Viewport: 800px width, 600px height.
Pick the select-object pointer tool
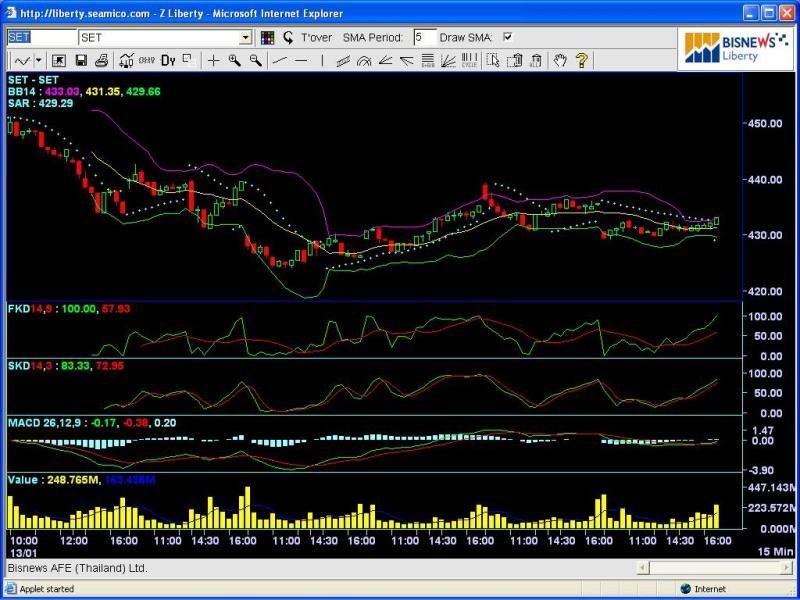(x=493, y=61)
